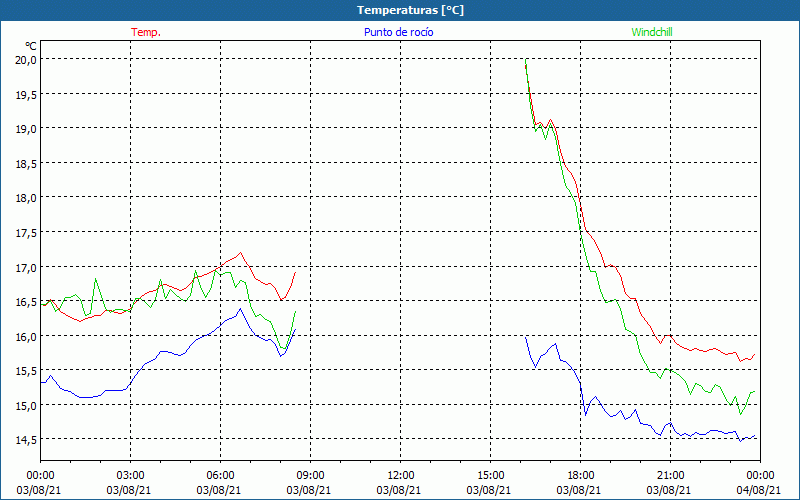
Task: Click the 12:00 time axis label
Action: 400,476
